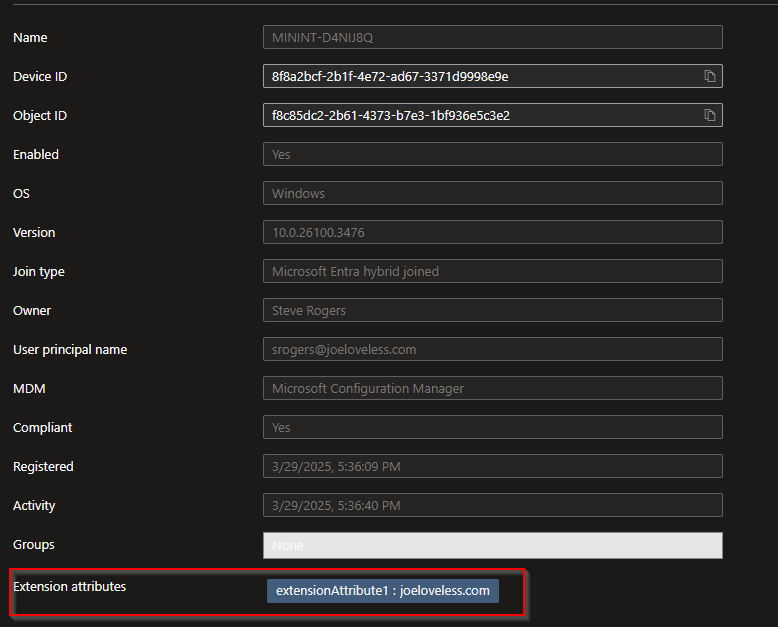Click the Groups label text
The image size is (778, 627).
34,544
